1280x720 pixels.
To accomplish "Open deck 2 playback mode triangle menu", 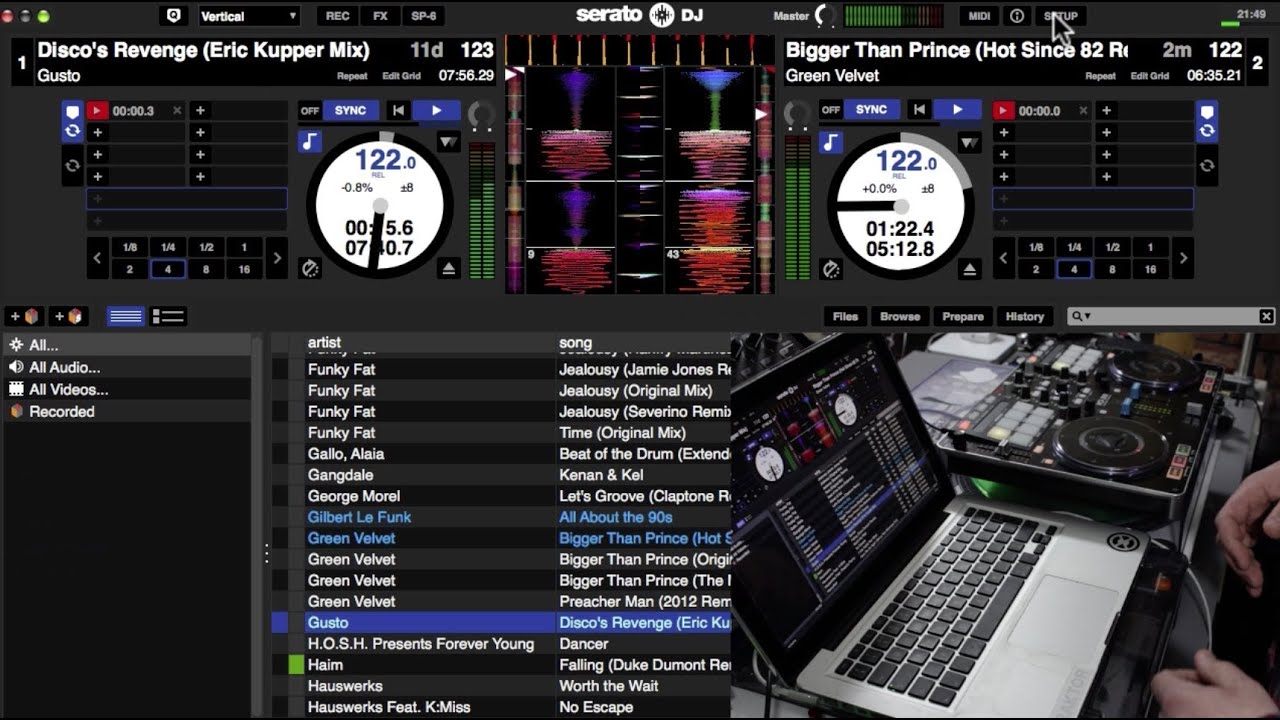I will (969, 143).
